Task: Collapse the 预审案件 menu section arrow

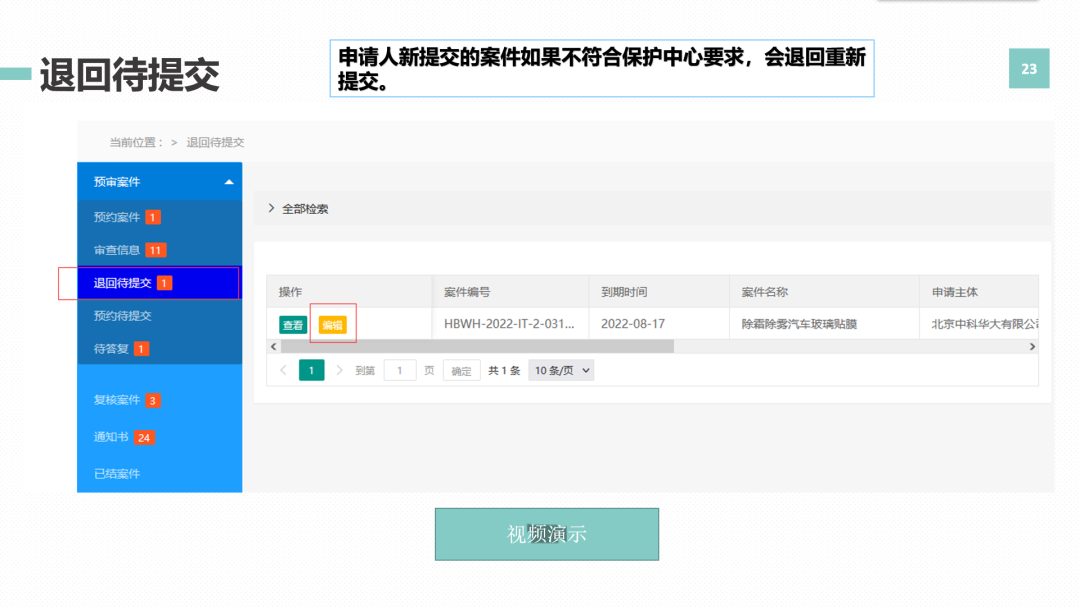Action: 229,182
